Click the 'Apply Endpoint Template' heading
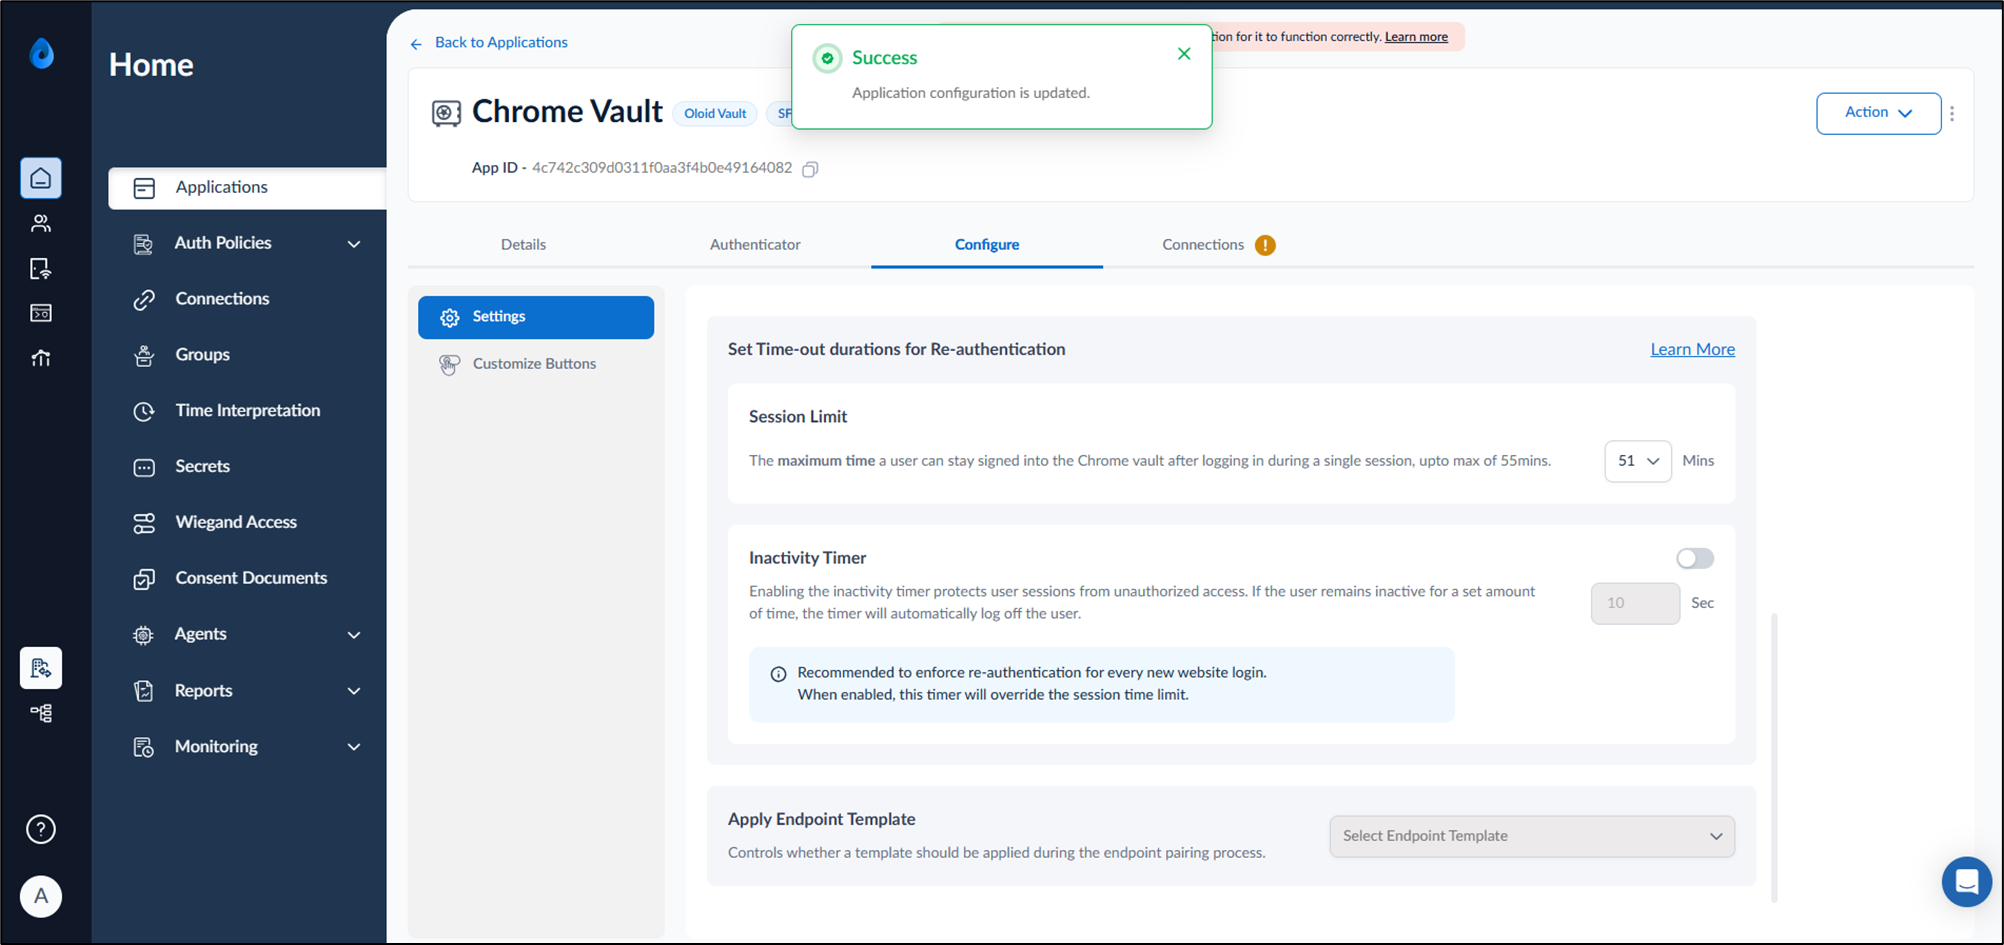 pos(822,819)
